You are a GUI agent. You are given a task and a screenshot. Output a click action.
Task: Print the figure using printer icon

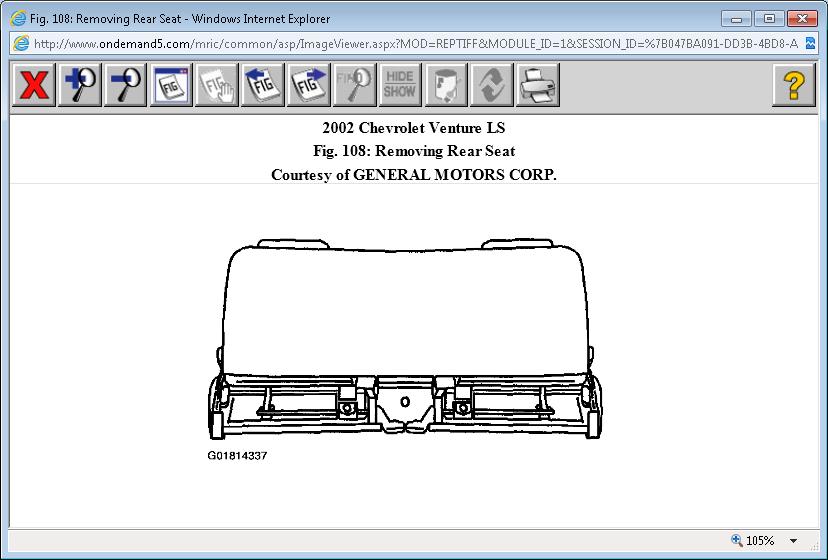[538, 85]
